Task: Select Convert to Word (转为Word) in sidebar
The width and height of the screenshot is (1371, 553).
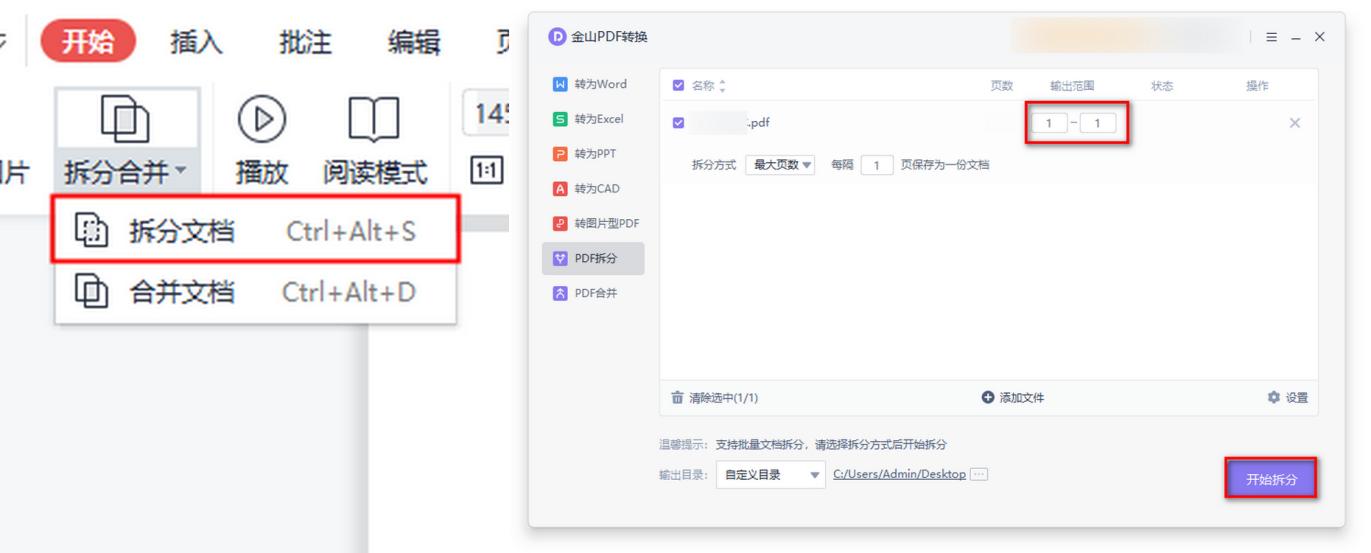Action: [595, 84]
